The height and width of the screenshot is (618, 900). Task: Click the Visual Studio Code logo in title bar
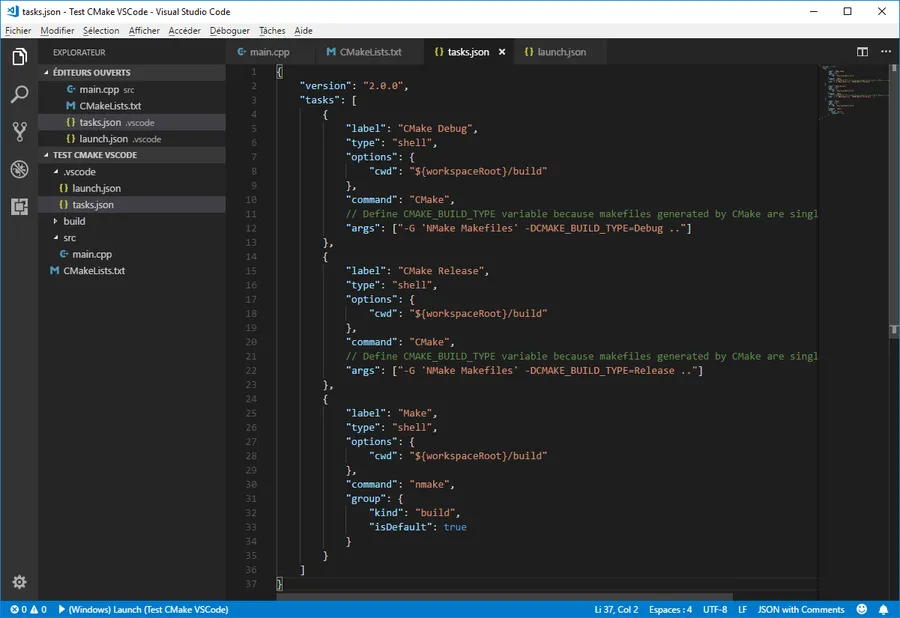(x=12, y=11)
